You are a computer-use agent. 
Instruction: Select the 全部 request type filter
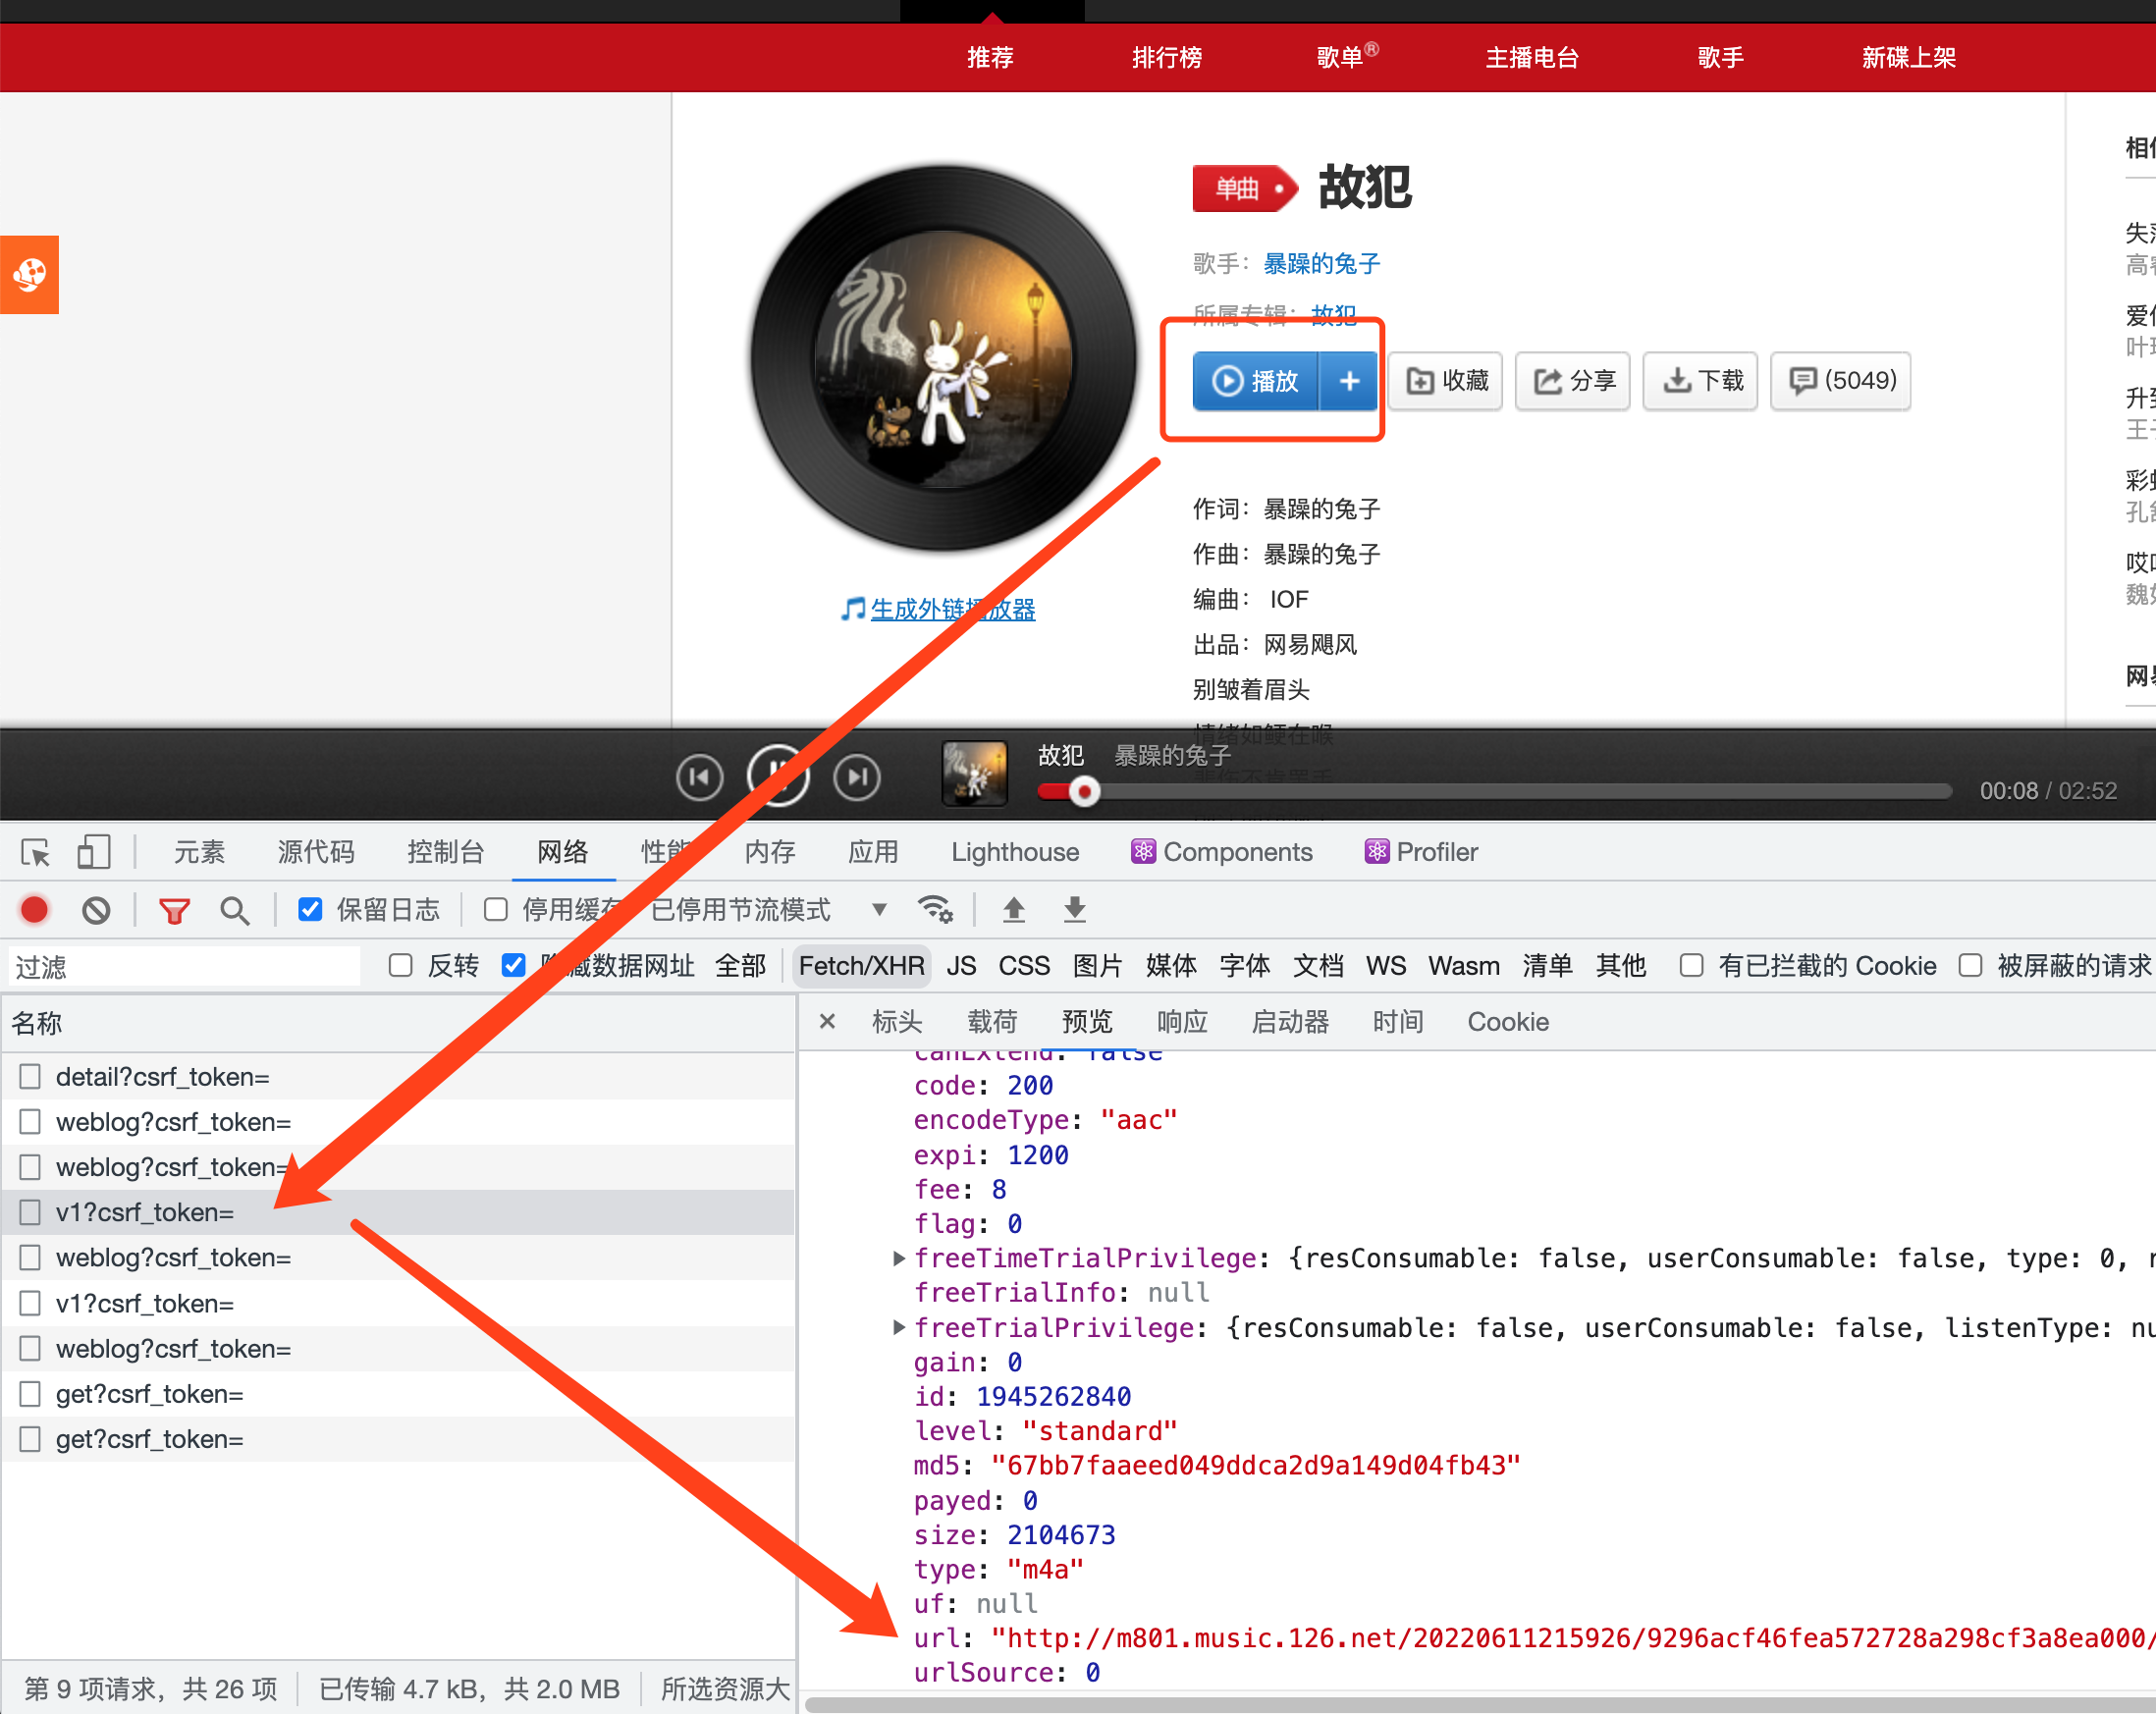740,966
